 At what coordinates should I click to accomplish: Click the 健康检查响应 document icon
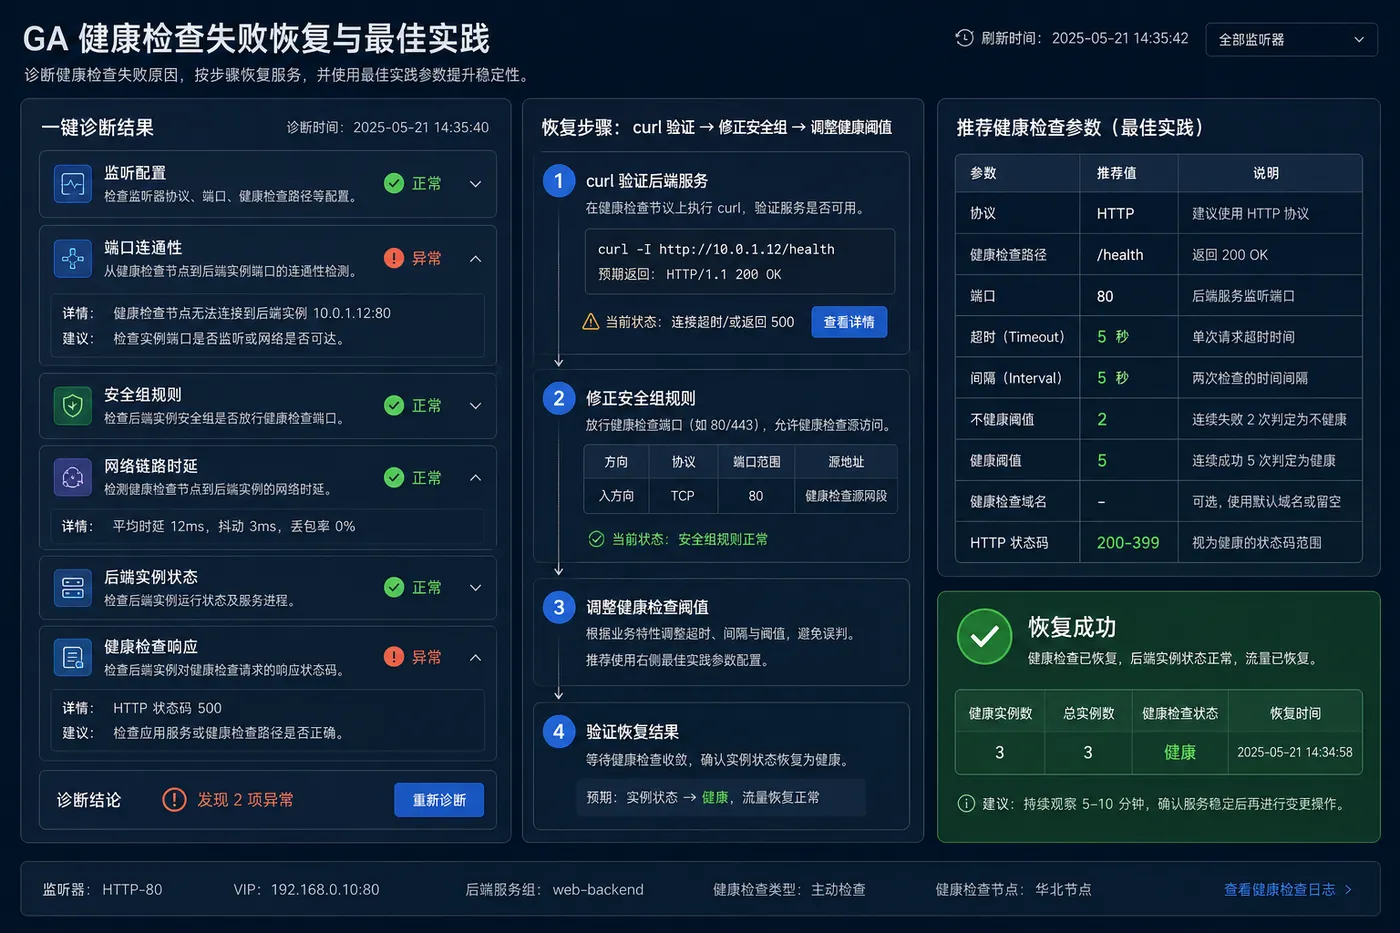pyautogui.click(x=73, y=657)
